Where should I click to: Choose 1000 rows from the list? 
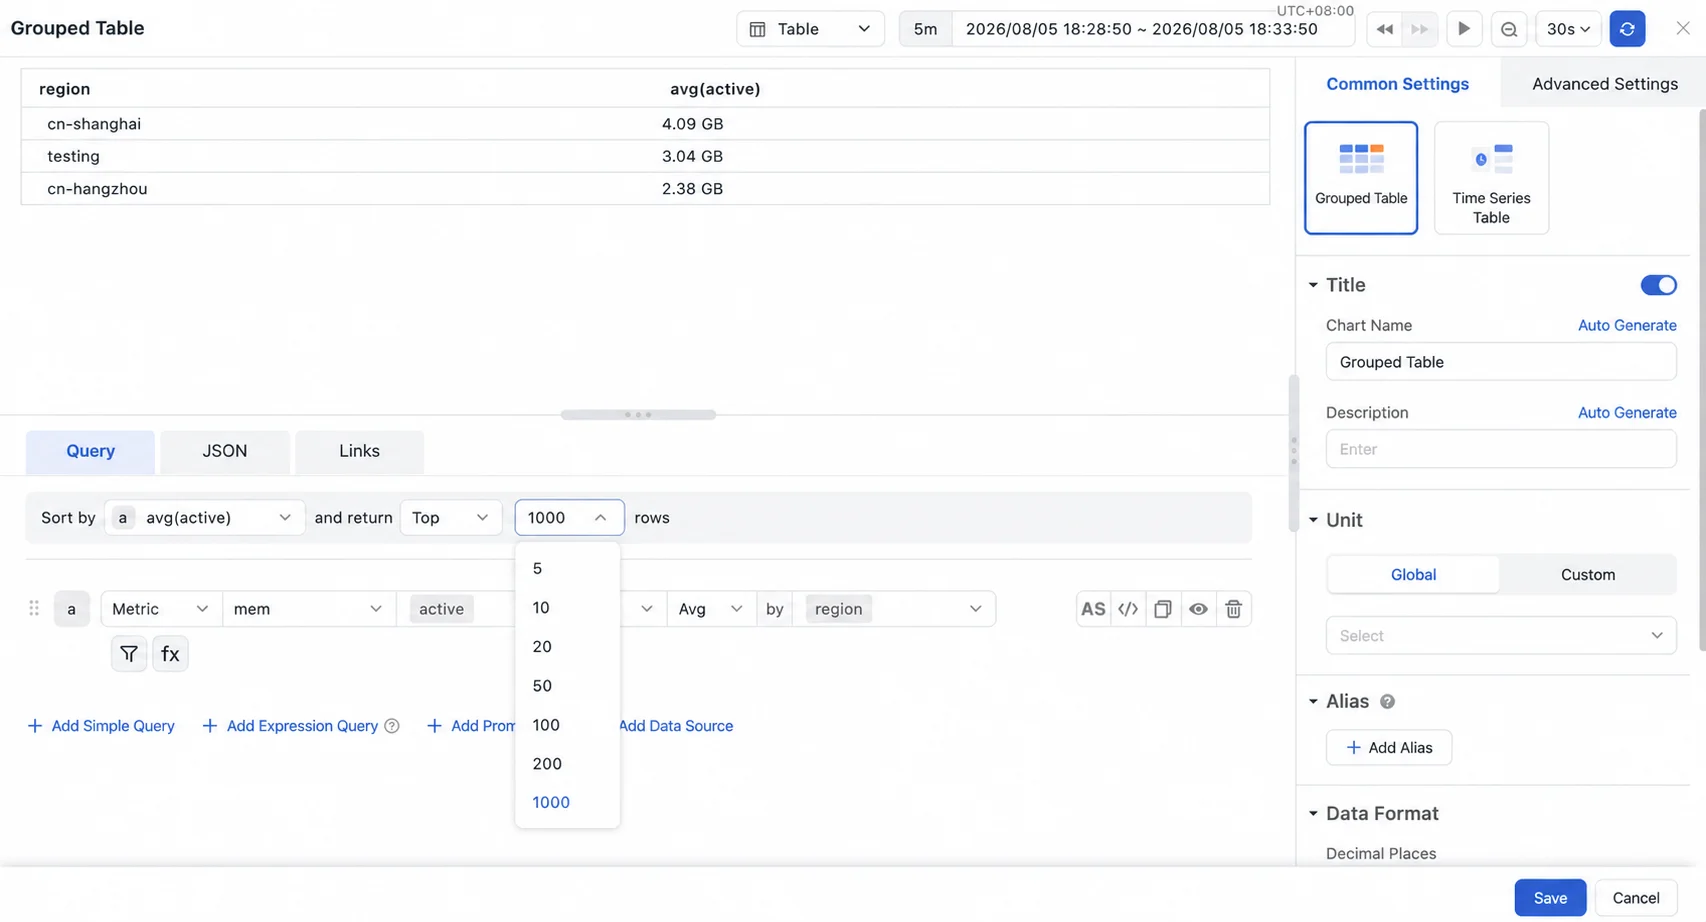click(x=567, y=803)
